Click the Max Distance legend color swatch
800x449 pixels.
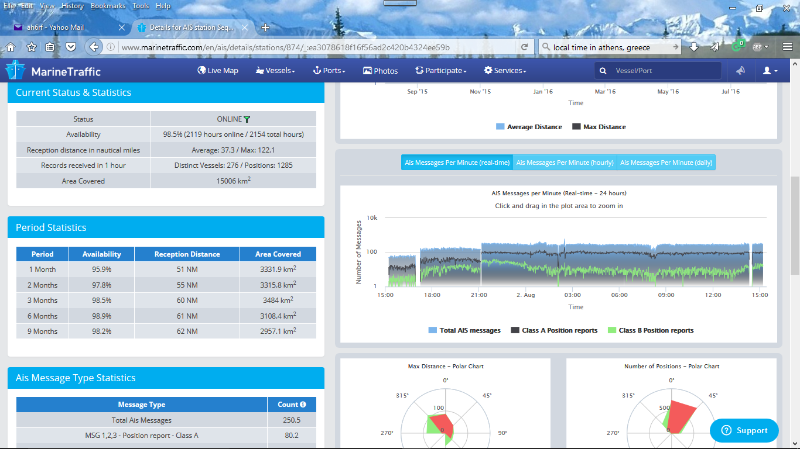click(577, 127)
